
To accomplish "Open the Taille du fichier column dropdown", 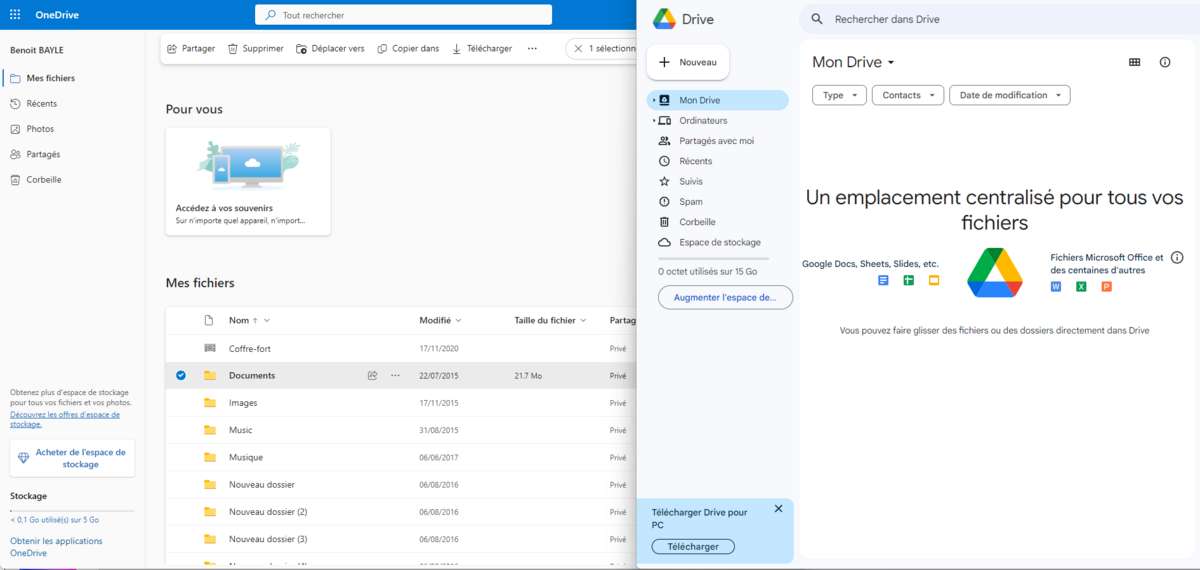I will click(550, 320).
